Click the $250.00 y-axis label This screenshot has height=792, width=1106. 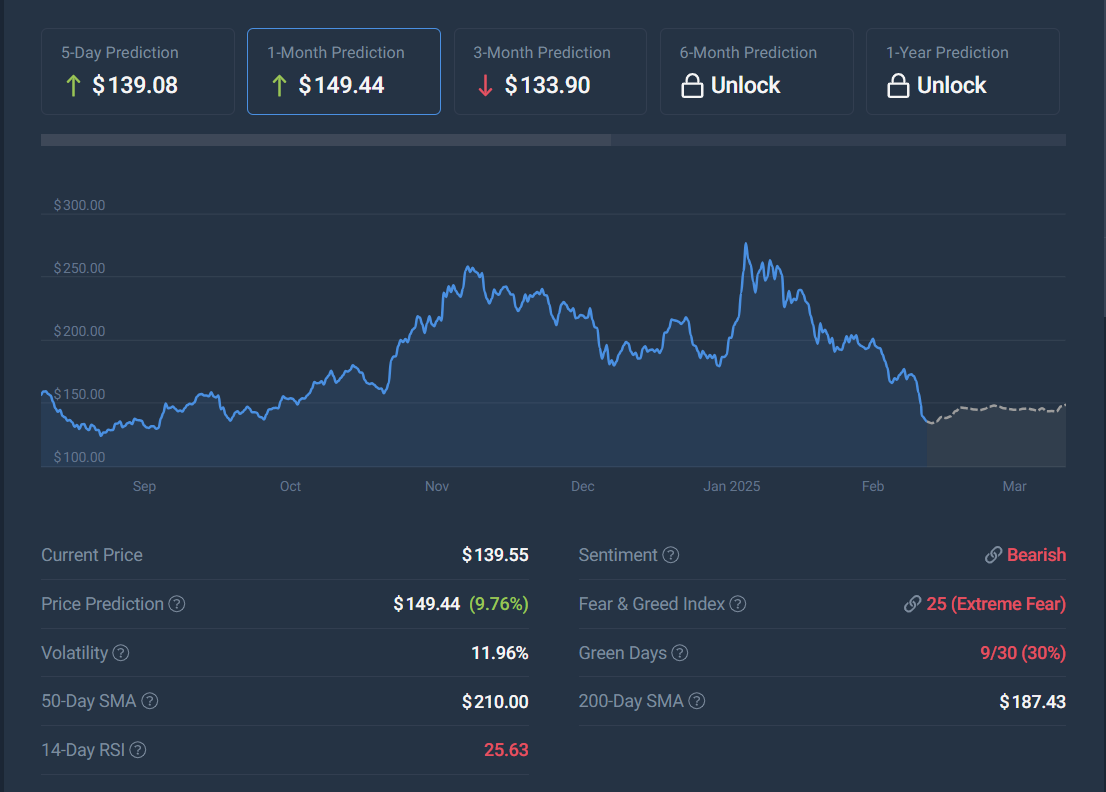click(80, 268)
